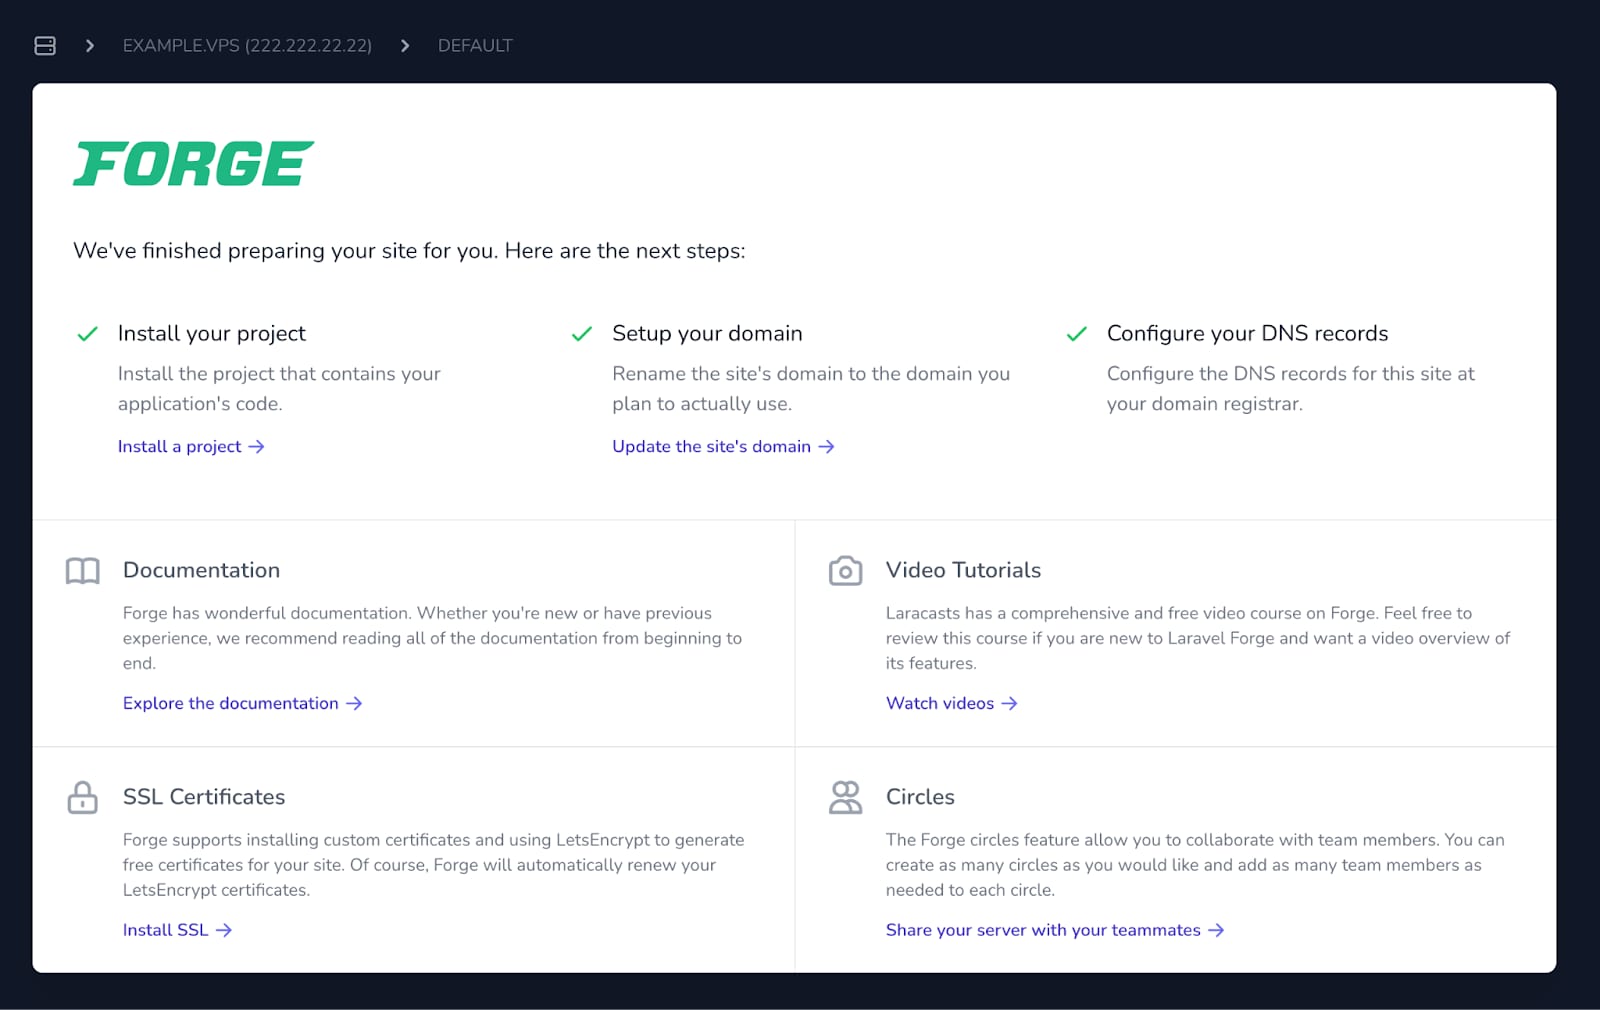Click checkmark beside Configure your DNS records
The width and height of the screenshot is (1600, 1010).
pos(1076,334)
